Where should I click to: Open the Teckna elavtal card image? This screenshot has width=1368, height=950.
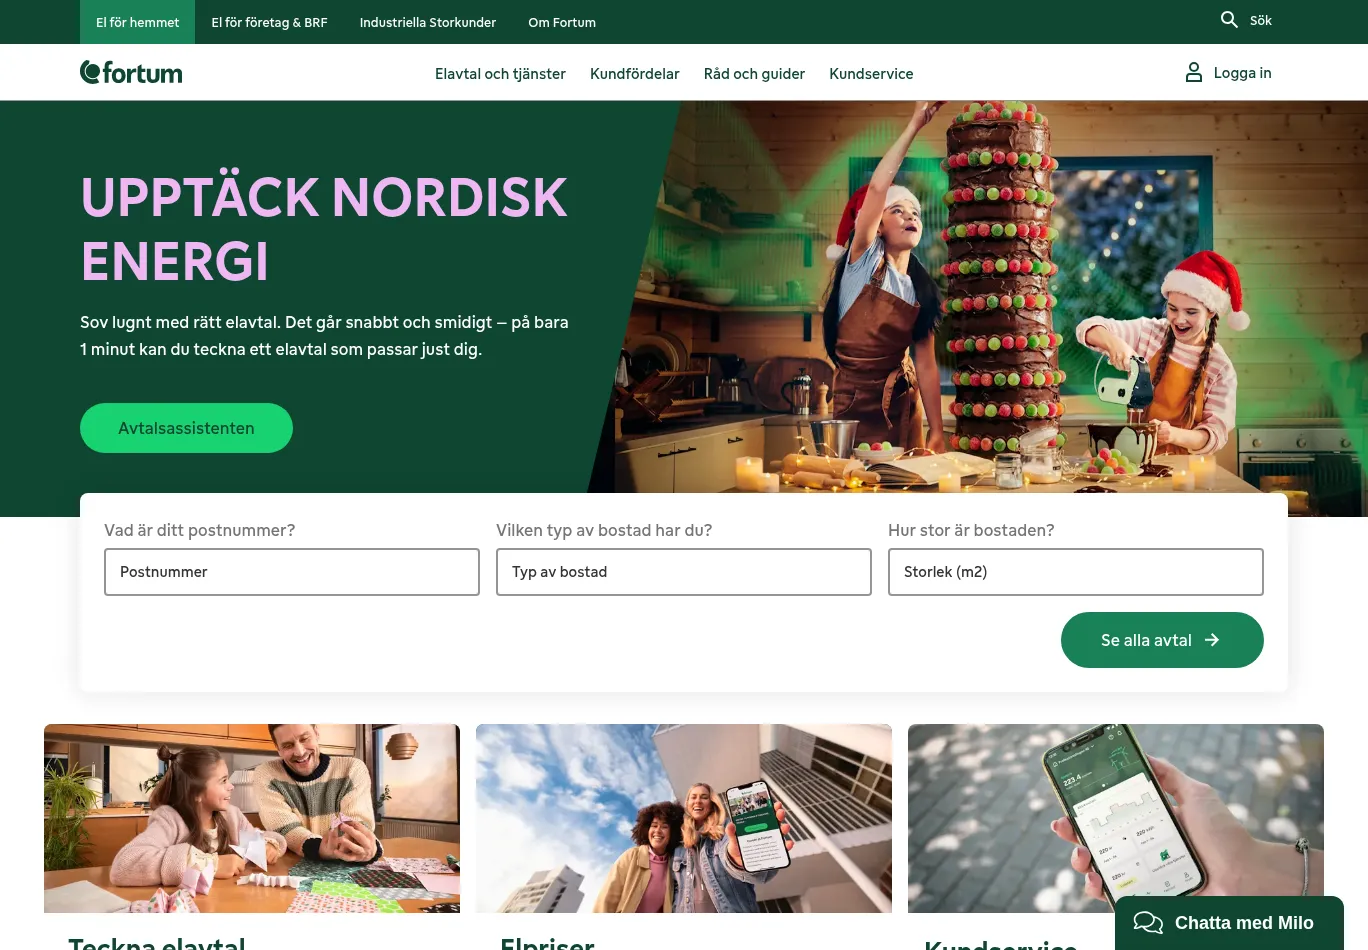[x=252, y=818]
